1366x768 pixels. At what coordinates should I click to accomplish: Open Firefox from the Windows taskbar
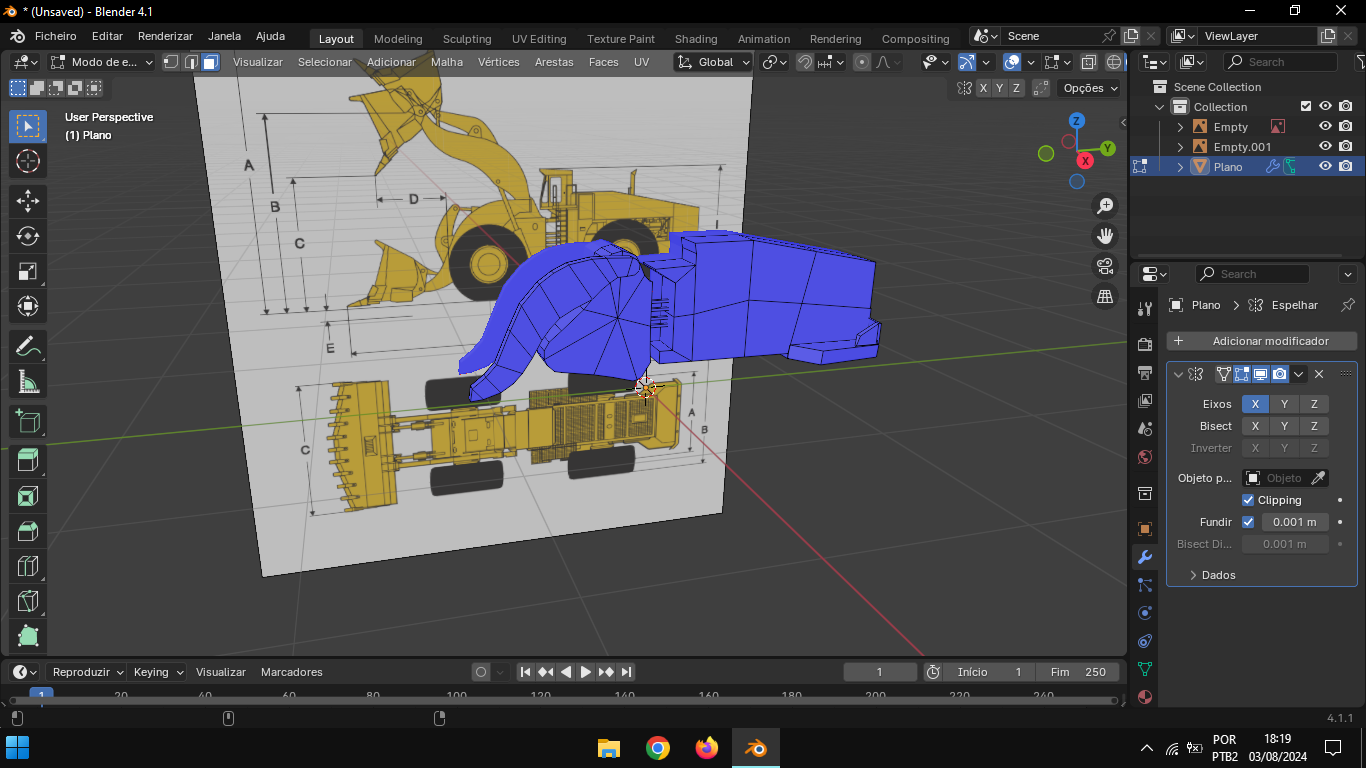point(707,748)
